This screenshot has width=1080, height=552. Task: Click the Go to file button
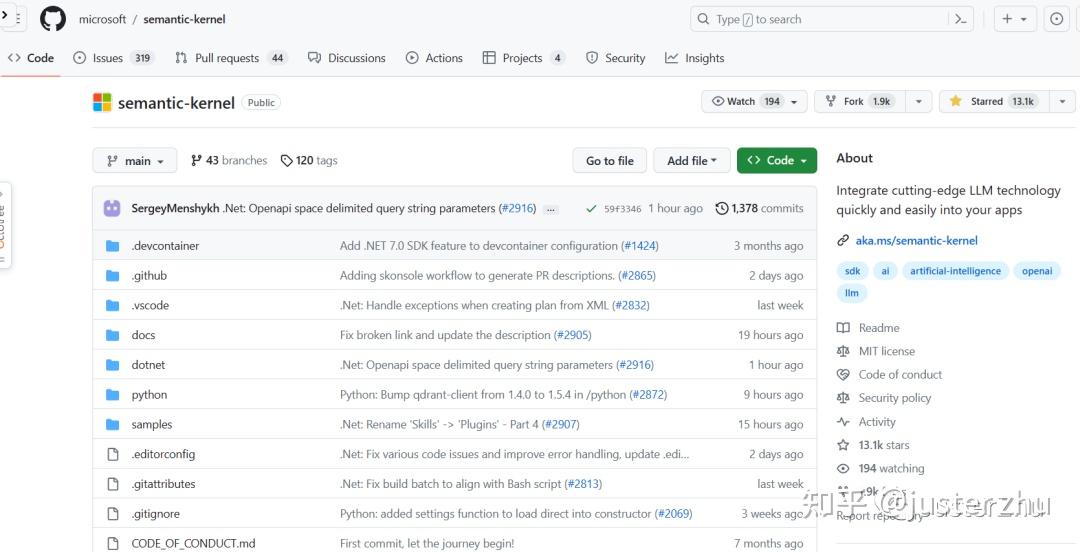609,160
